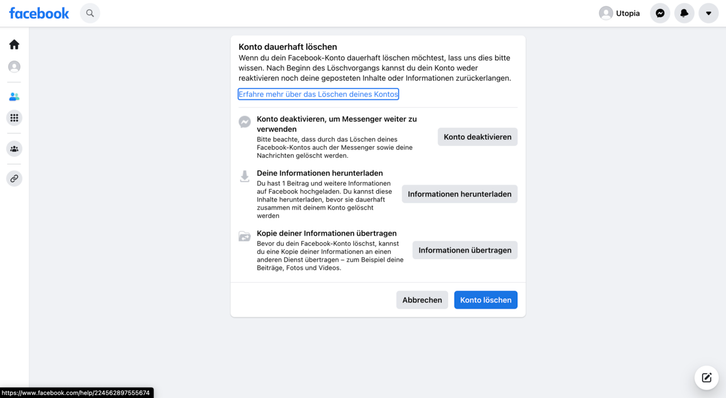Image resolution: width=726 pixels, height=398 pixels.
Task: Open the apps grid menu icon
Action: 14,118
